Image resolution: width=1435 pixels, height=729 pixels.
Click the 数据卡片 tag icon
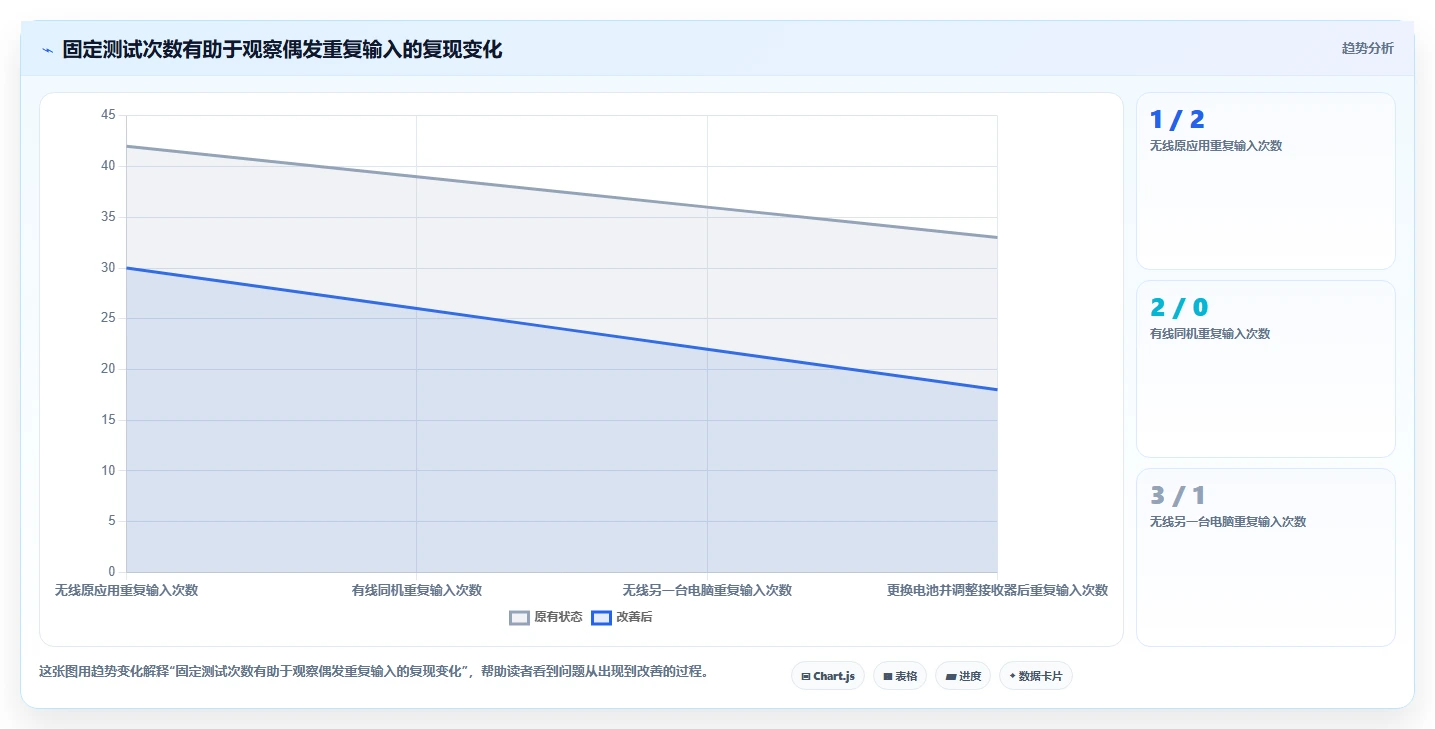[x=1012, y=676]
